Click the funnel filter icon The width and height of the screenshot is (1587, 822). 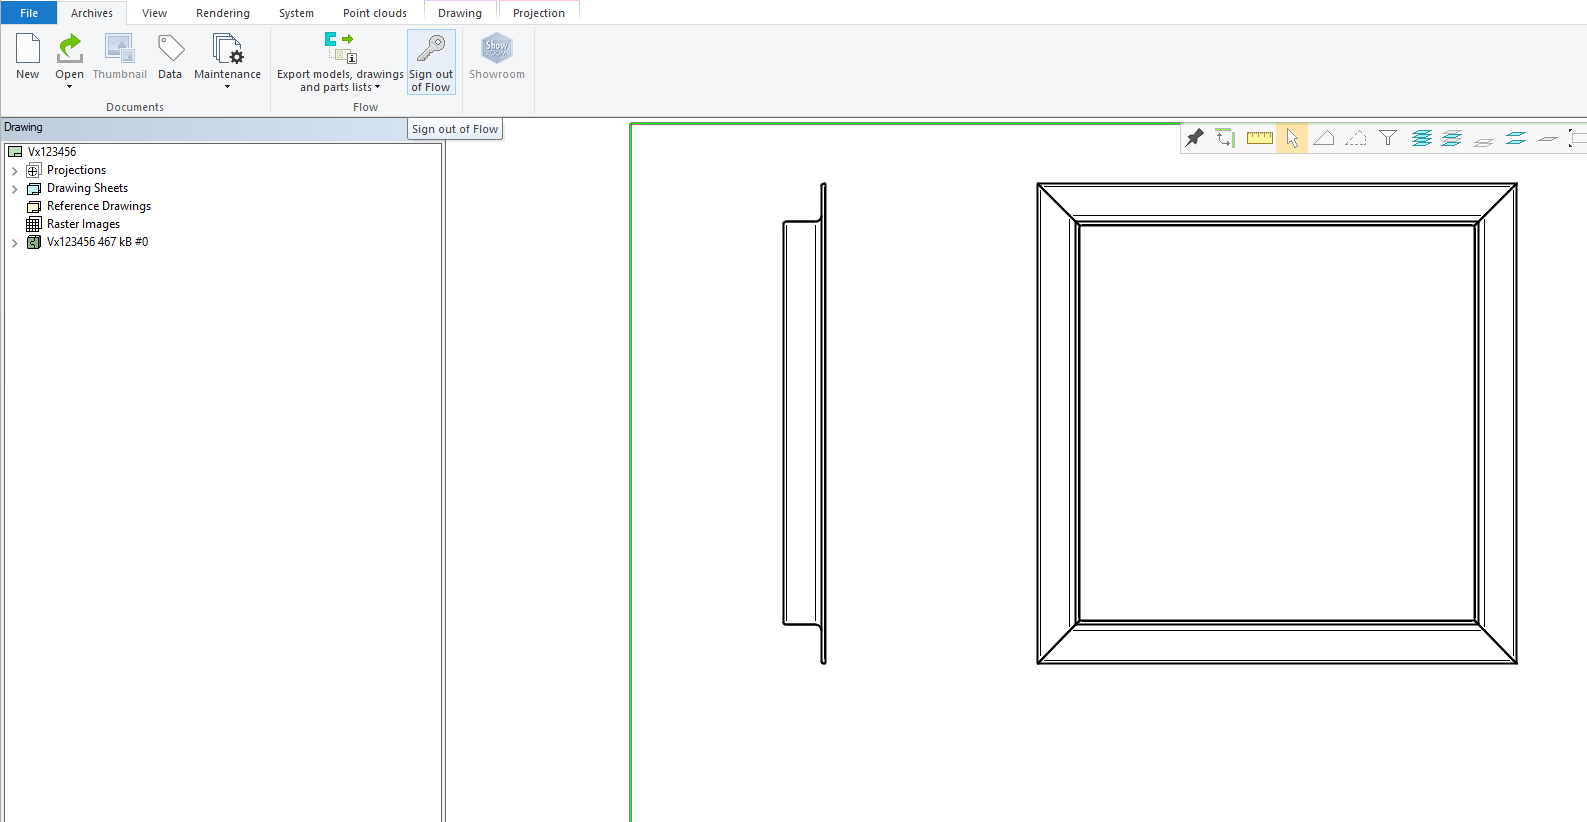(x=1388, y=138)
